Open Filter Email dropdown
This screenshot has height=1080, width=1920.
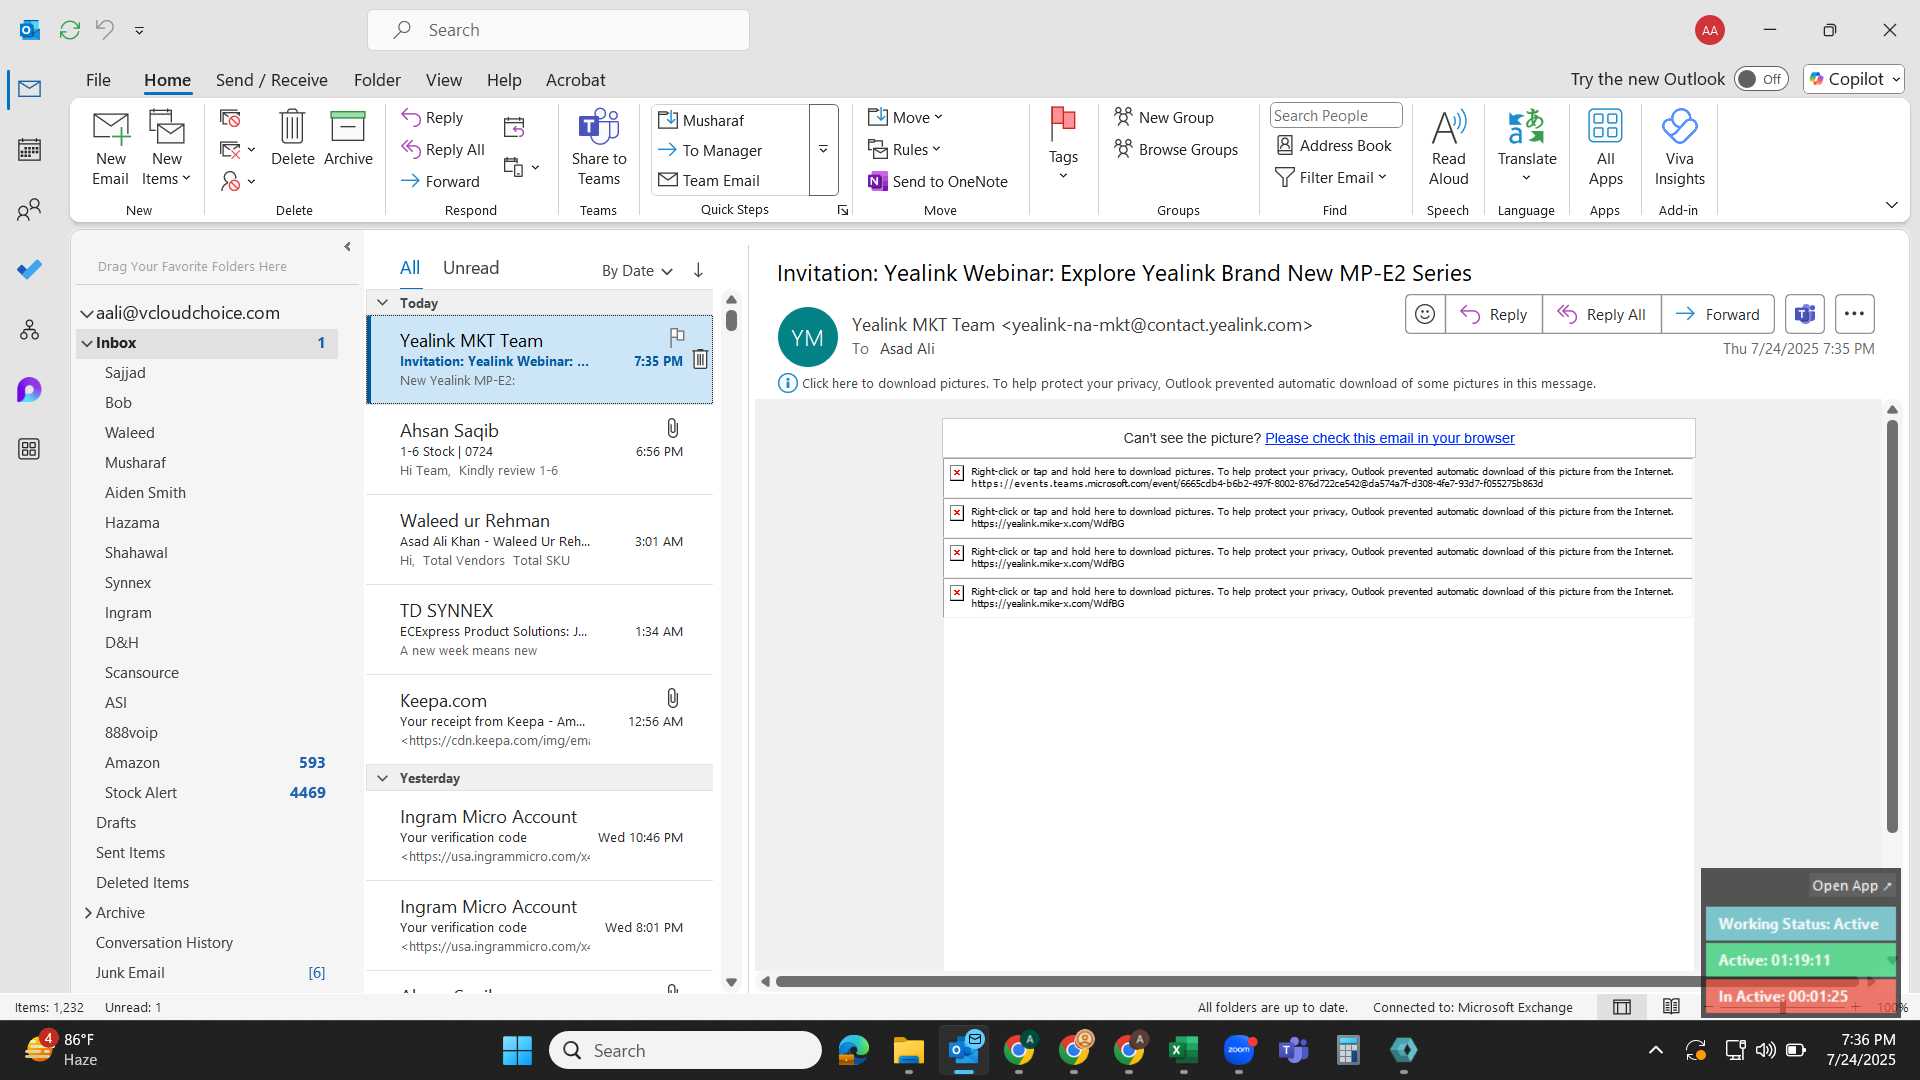pyautogui.click(x=1332, y=178)
